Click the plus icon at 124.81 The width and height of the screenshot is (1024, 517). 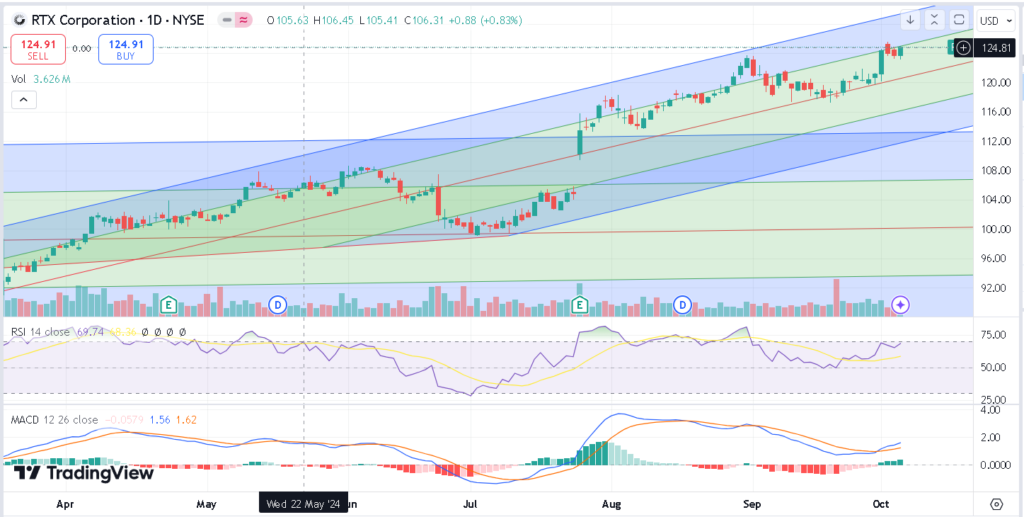(964, 48)
